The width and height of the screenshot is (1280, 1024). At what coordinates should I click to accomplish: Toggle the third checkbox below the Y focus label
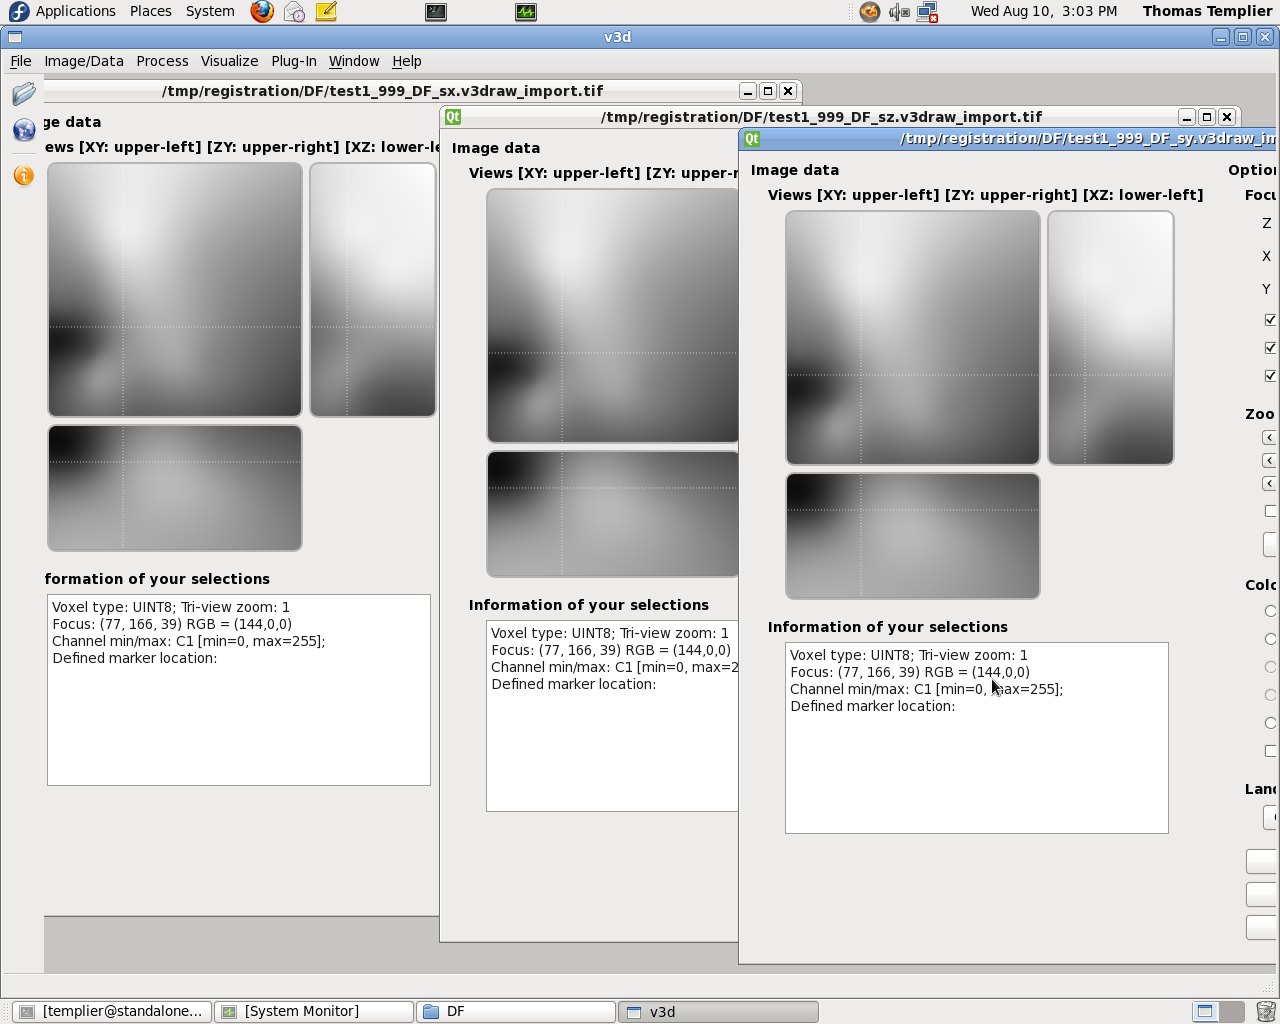[x=1271, y=376]
